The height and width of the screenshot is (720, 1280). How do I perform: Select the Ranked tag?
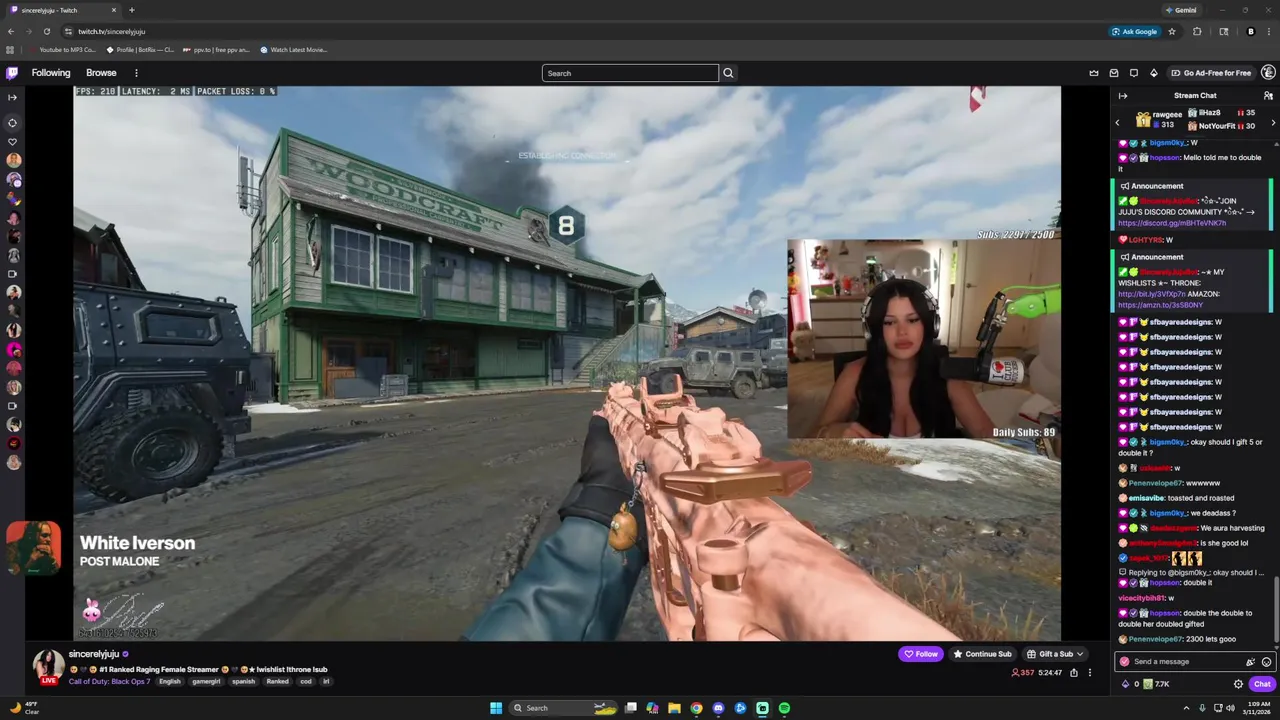(277, 682)
